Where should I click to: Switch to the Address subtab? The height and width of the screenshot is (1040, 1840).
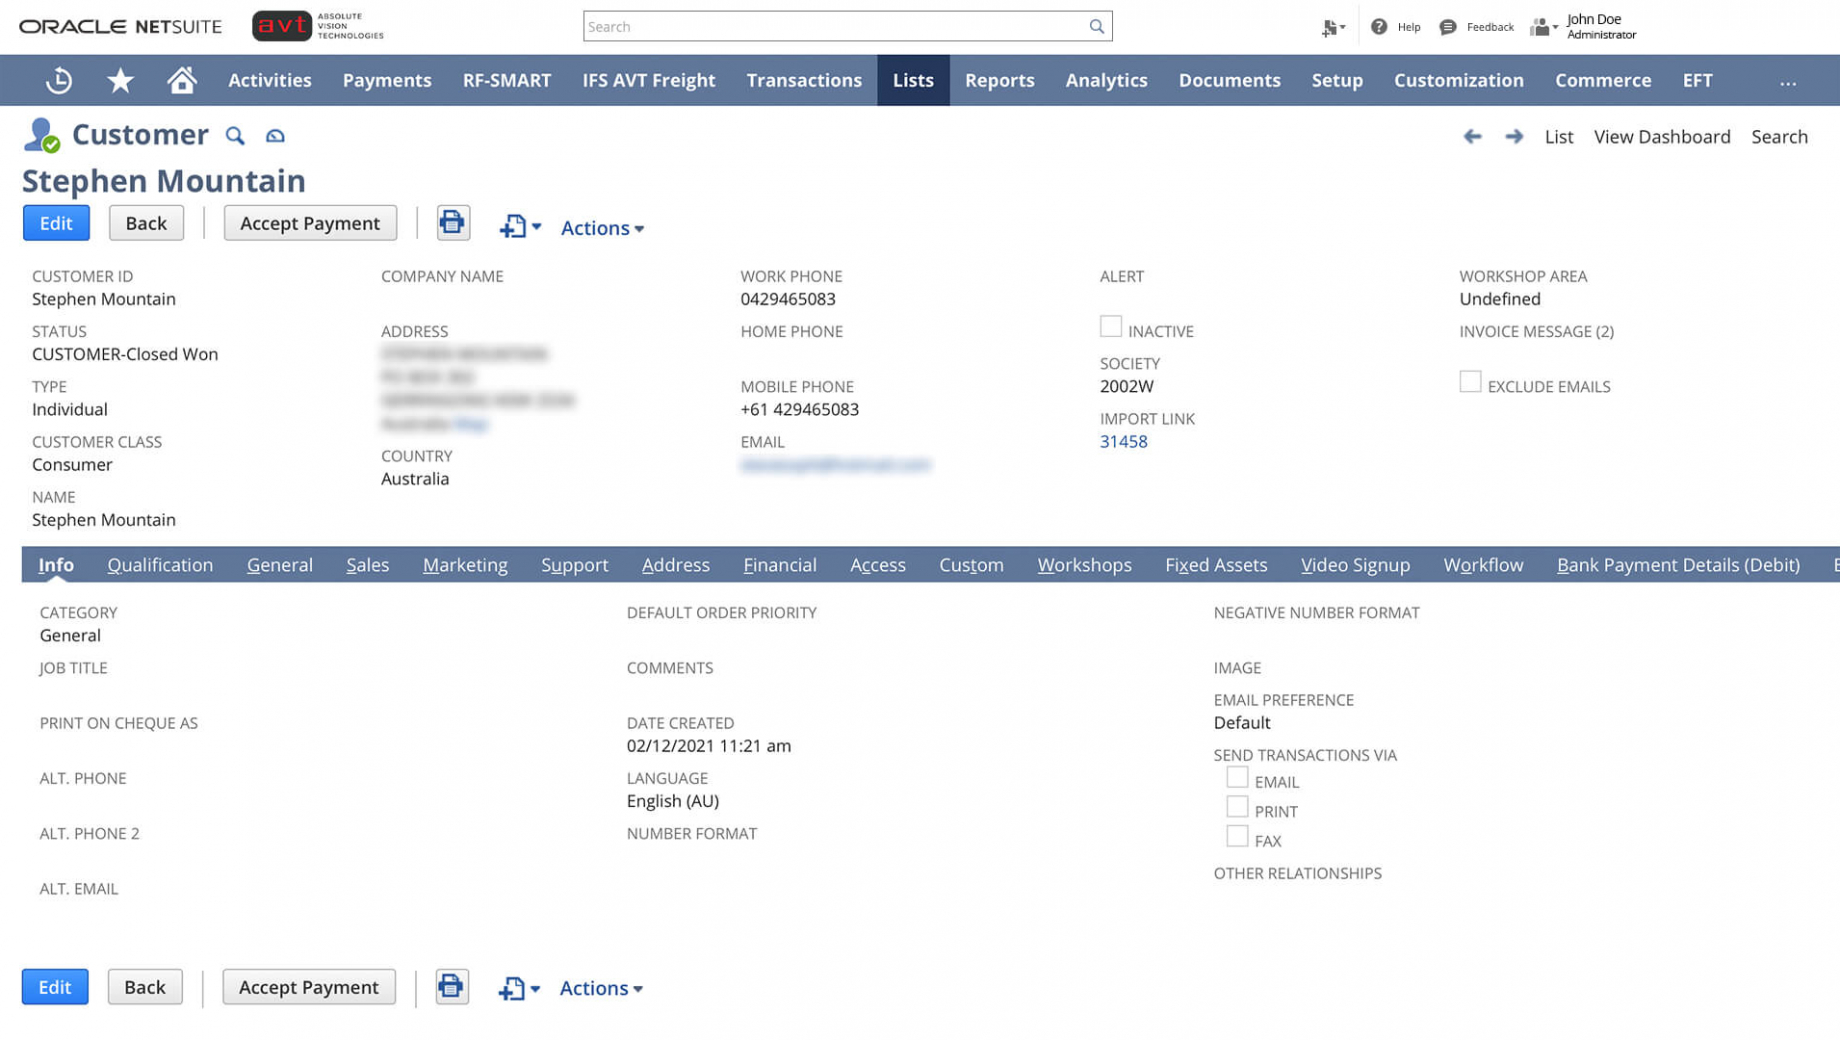coord(676,565)
